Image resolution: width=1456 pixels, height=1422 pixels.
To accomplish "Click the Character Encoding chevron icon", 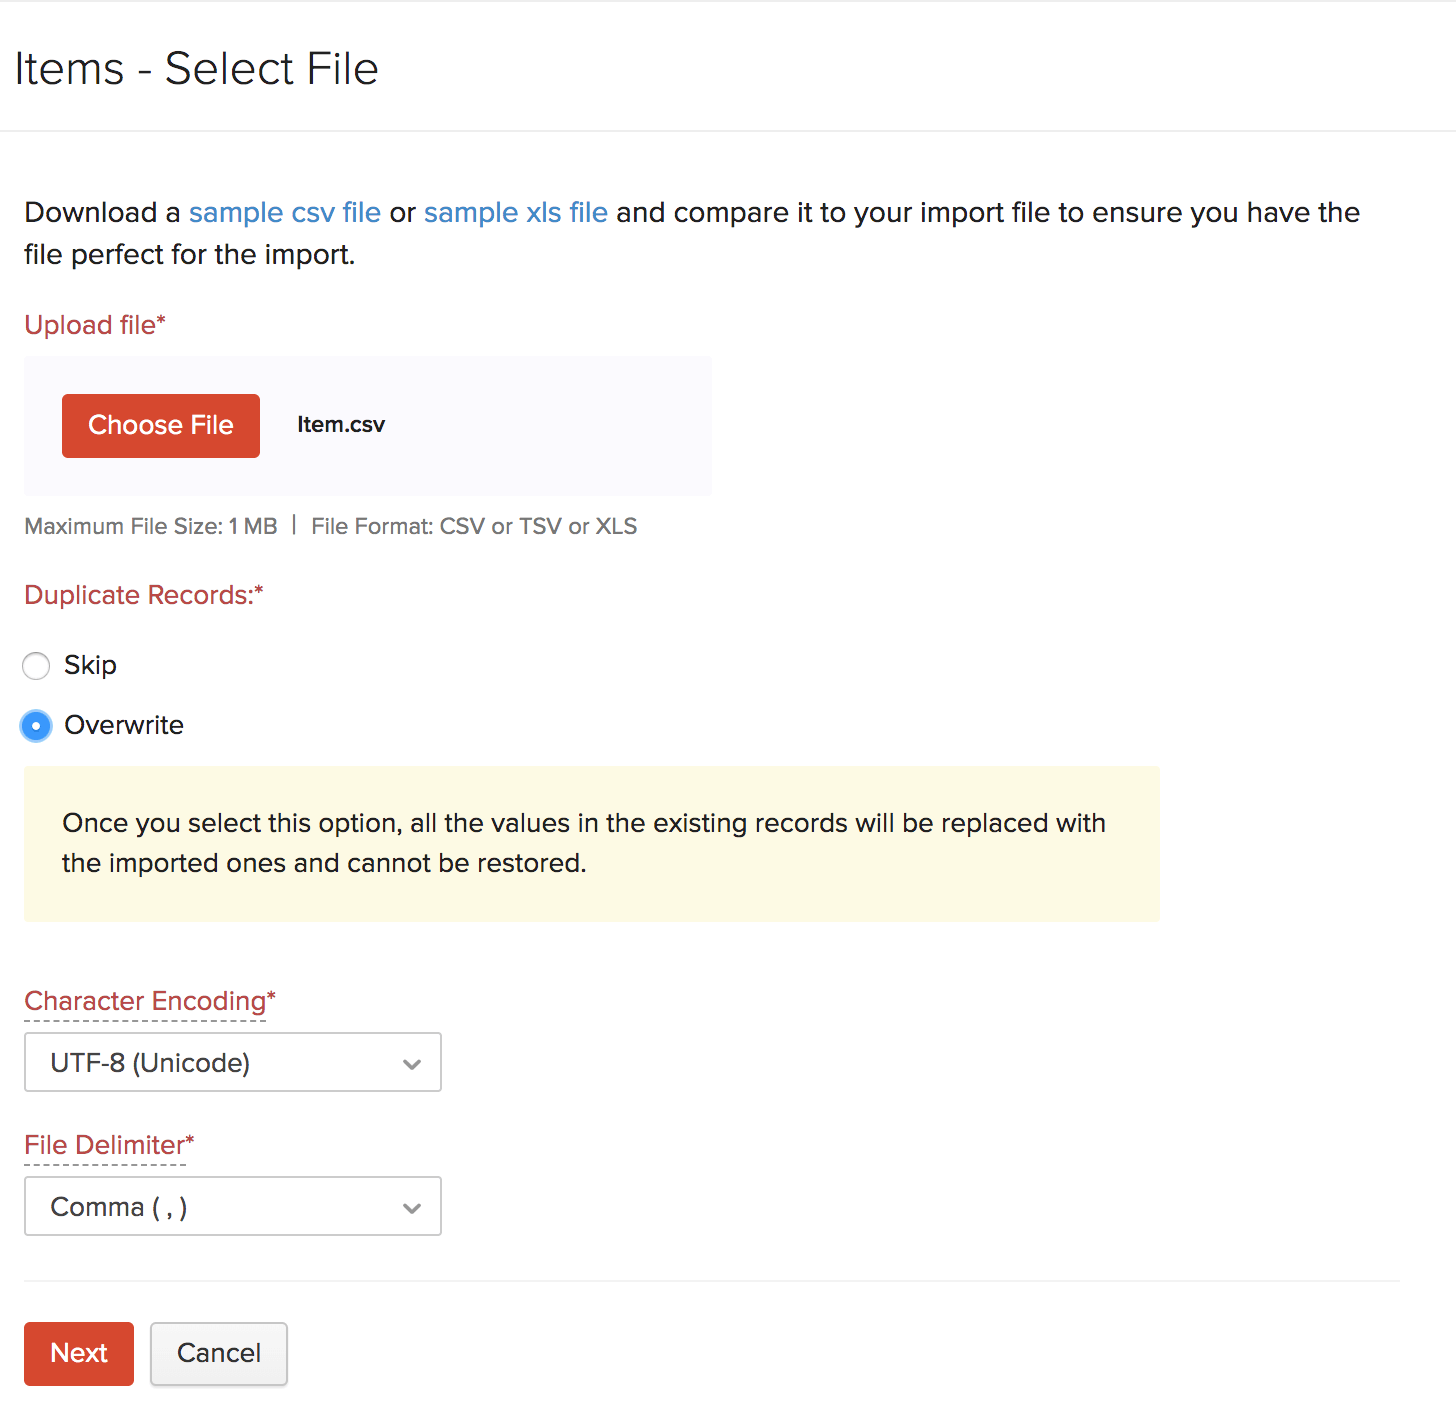I will pos(412,1062).
